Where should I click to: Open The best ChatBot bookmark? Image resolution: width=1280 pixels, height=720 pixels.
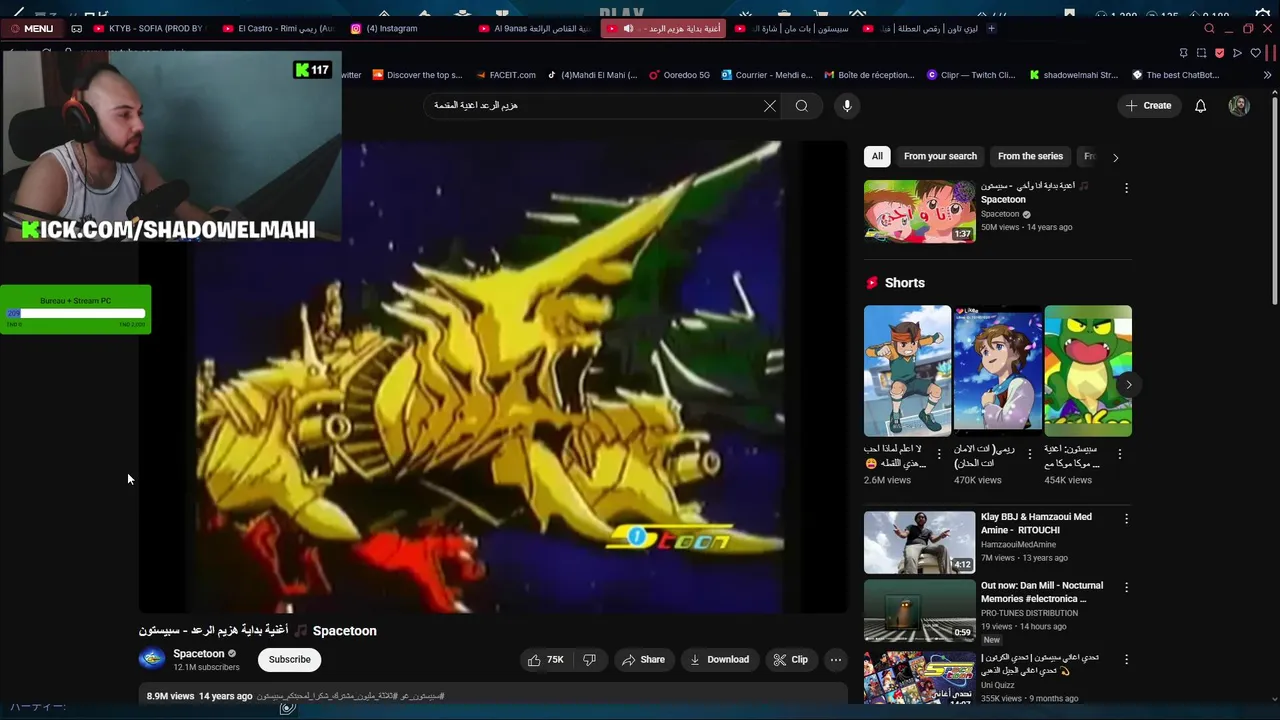1176,75
